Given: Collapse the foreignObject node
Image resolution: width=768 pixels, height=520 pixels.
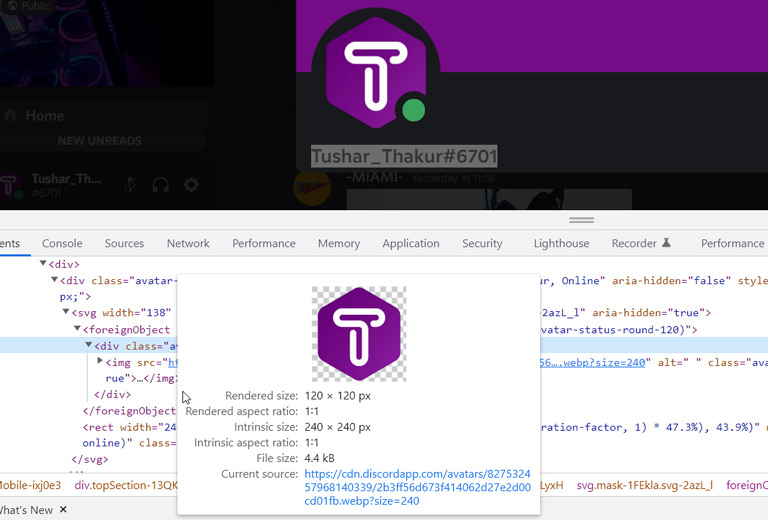Looking at the screenshot, I should tap(77, 329).
